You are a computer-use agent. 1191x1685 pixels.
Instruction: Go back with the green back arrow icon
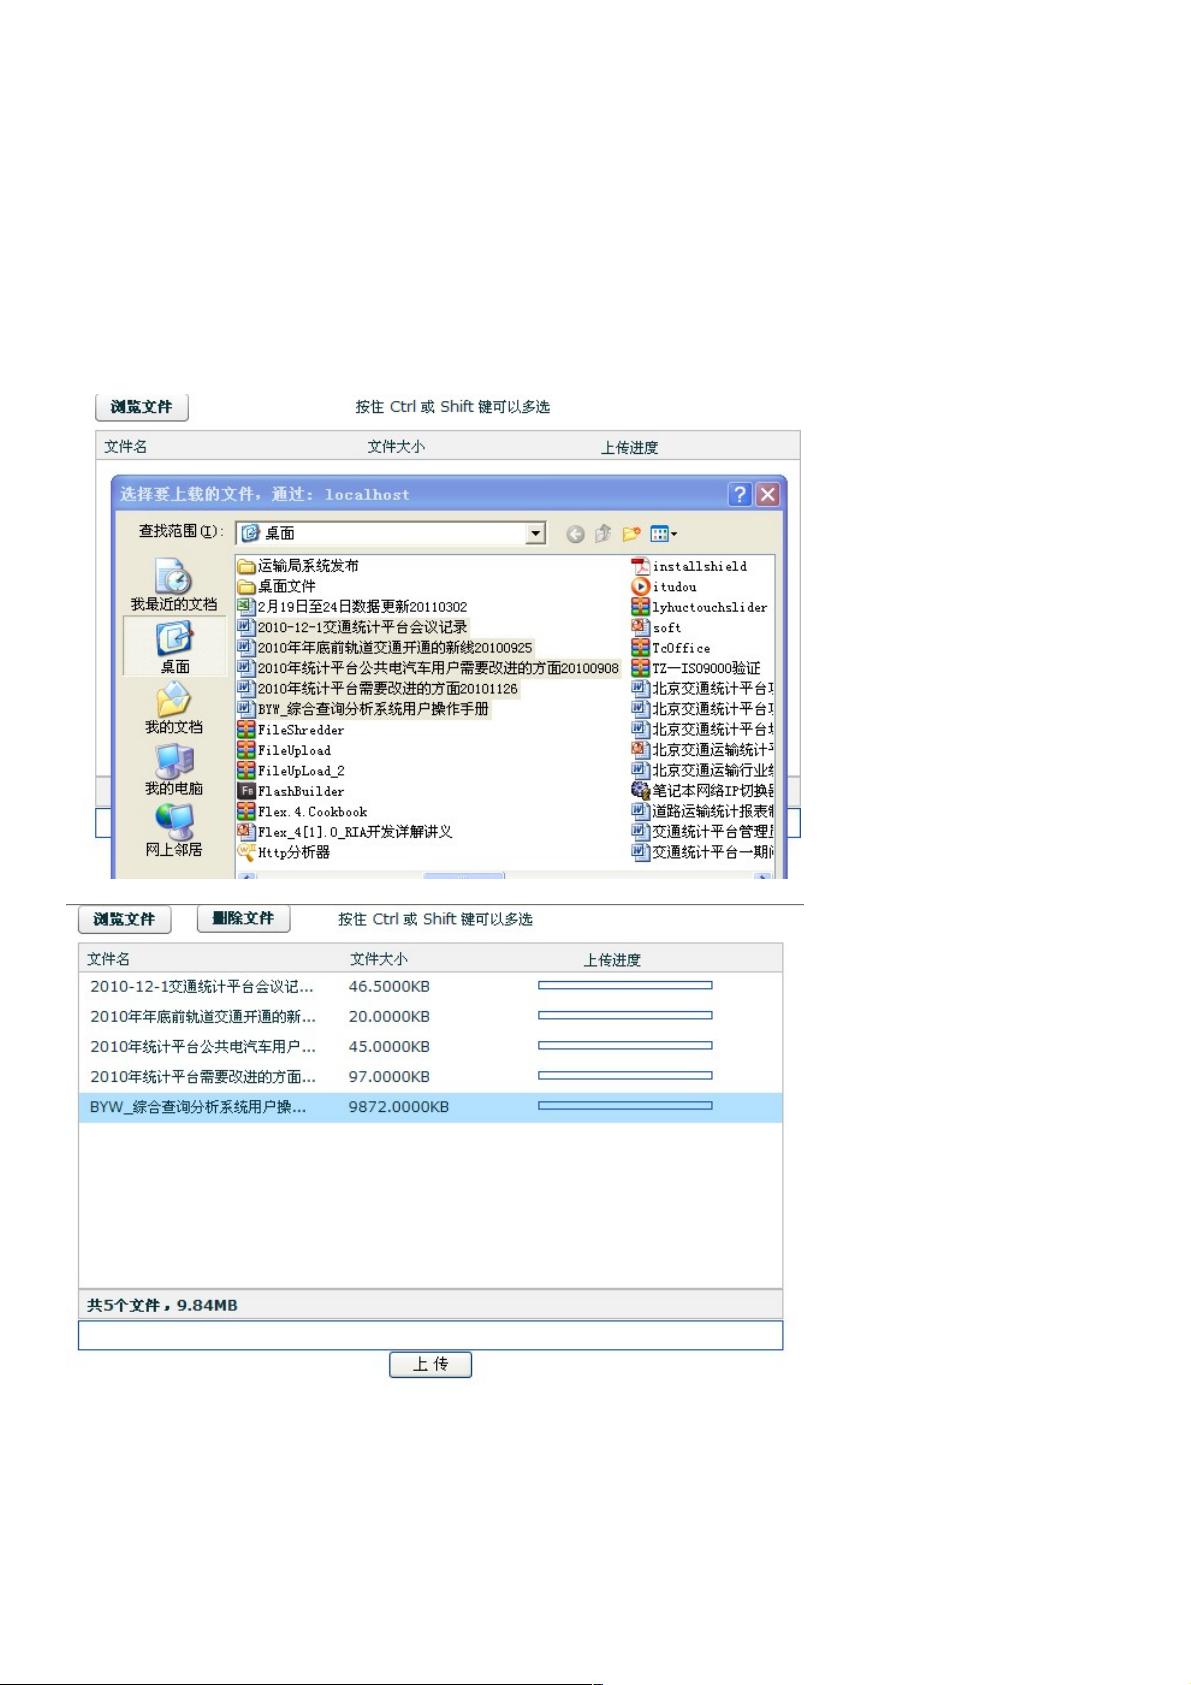[575, 534]
